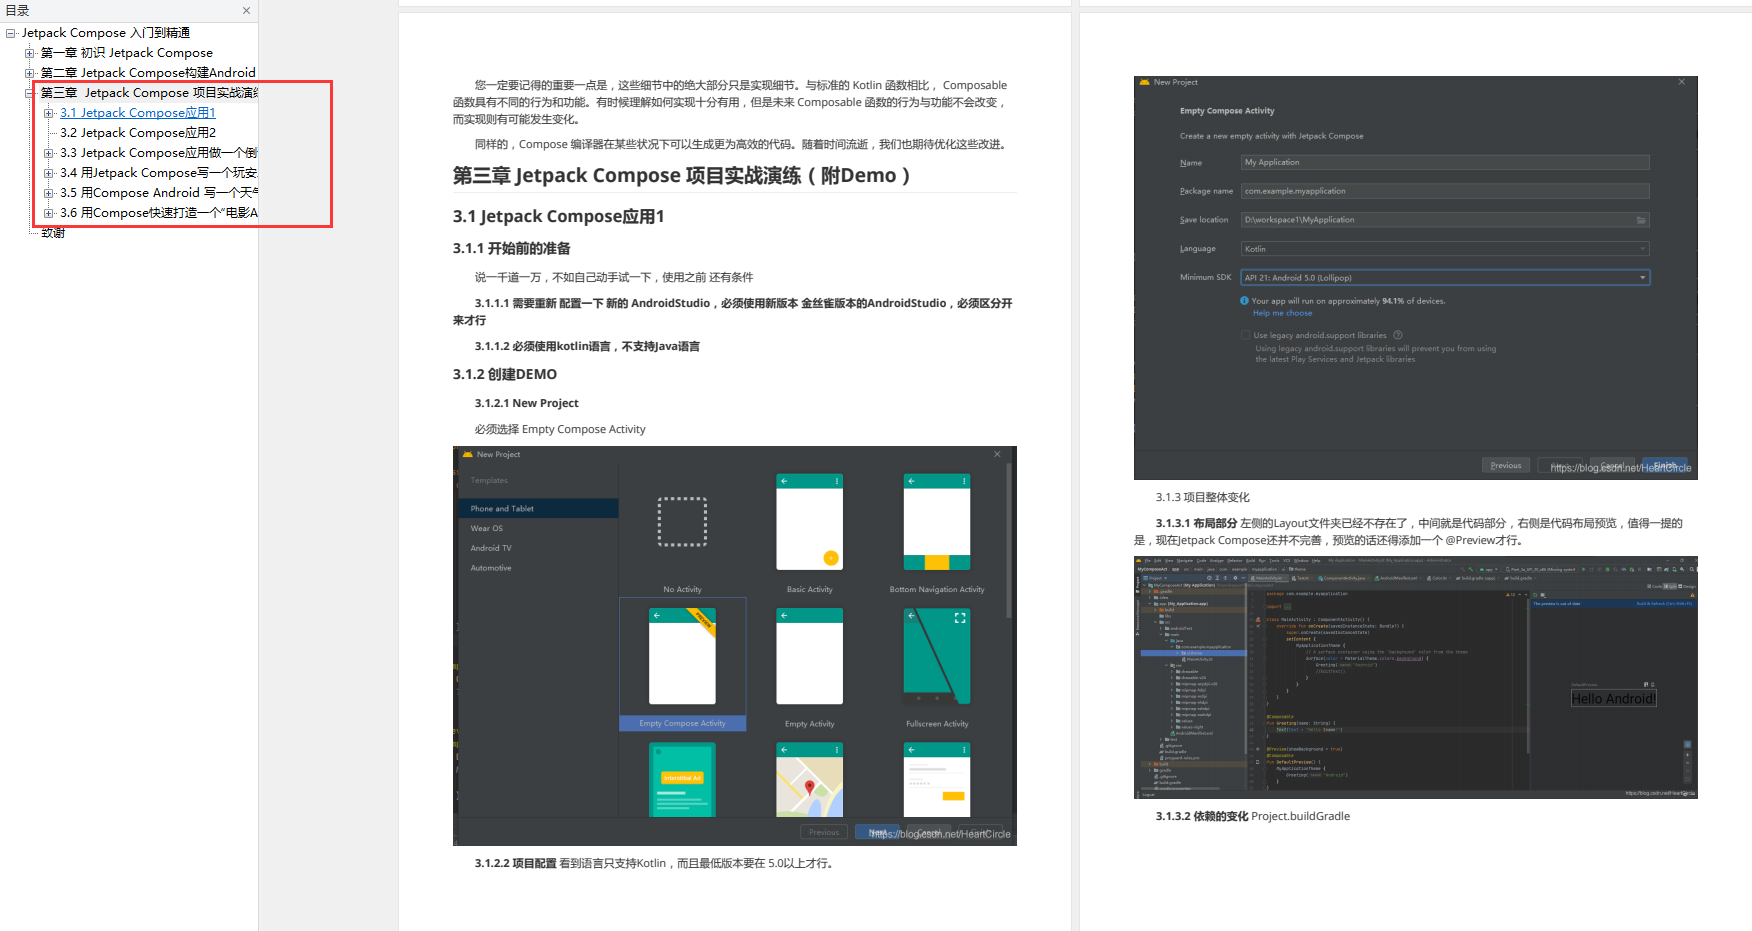Image resolution: width=1752 pixels, height=931 pixels.
Task: Jump to 3.3 Jetpack Compose应用做一个倒 entry
Action: 158,153
